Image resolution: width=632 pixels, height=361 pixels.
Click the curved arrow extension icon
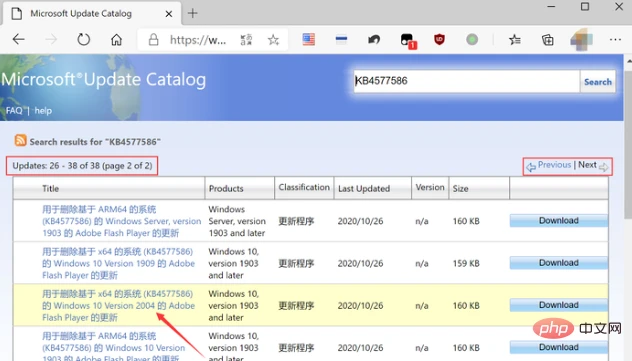374,39
